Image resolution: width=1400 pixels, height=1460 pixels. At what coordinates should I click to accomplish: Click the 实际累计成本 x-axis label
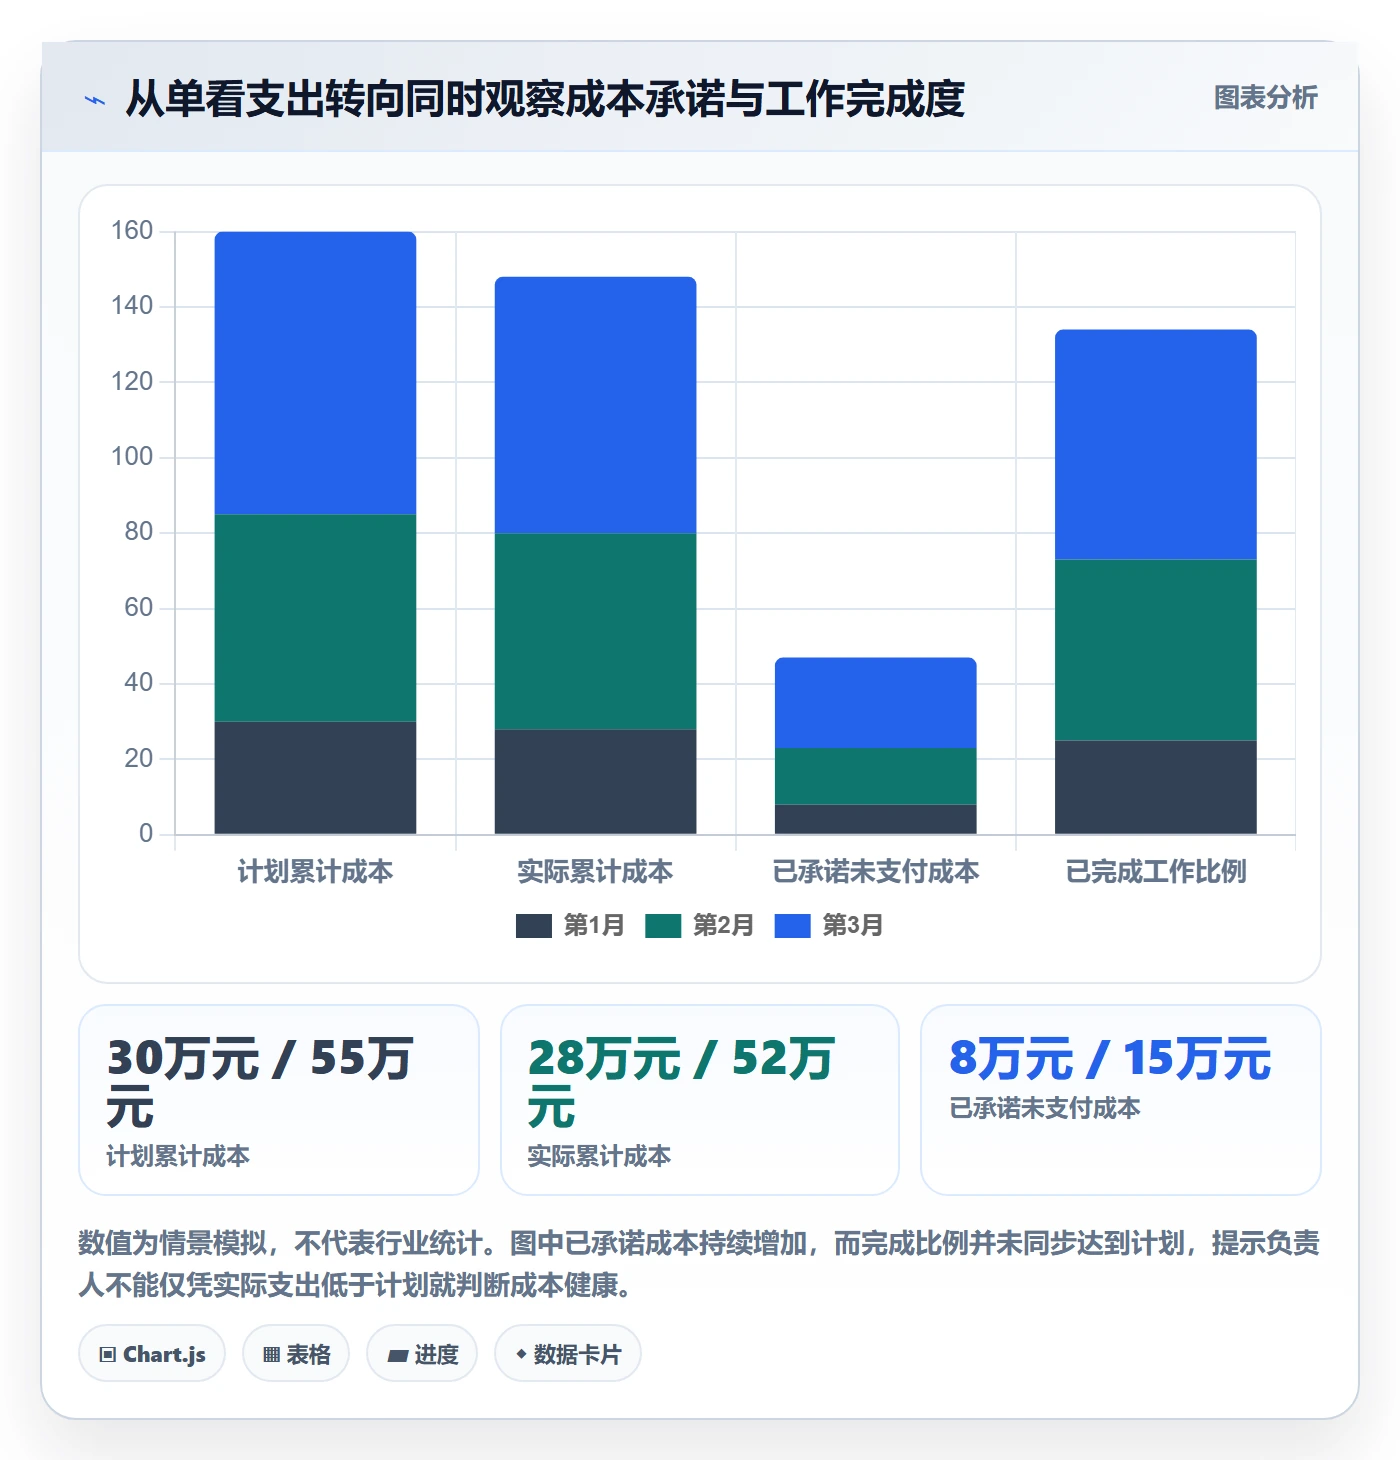click(x=596, y=872)
